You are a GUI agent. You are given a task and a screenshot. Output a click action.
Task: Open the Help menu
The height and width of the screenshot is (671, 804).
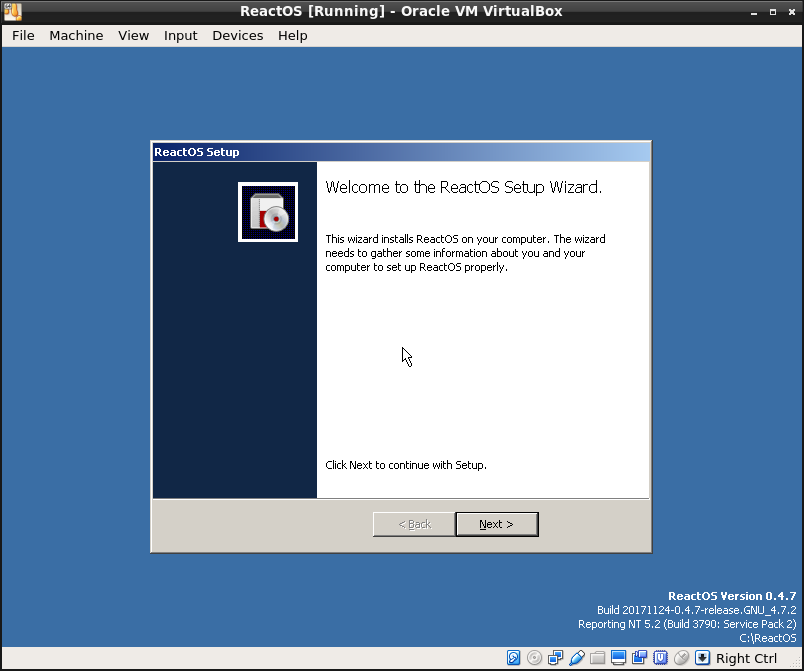tap(292, 35)
